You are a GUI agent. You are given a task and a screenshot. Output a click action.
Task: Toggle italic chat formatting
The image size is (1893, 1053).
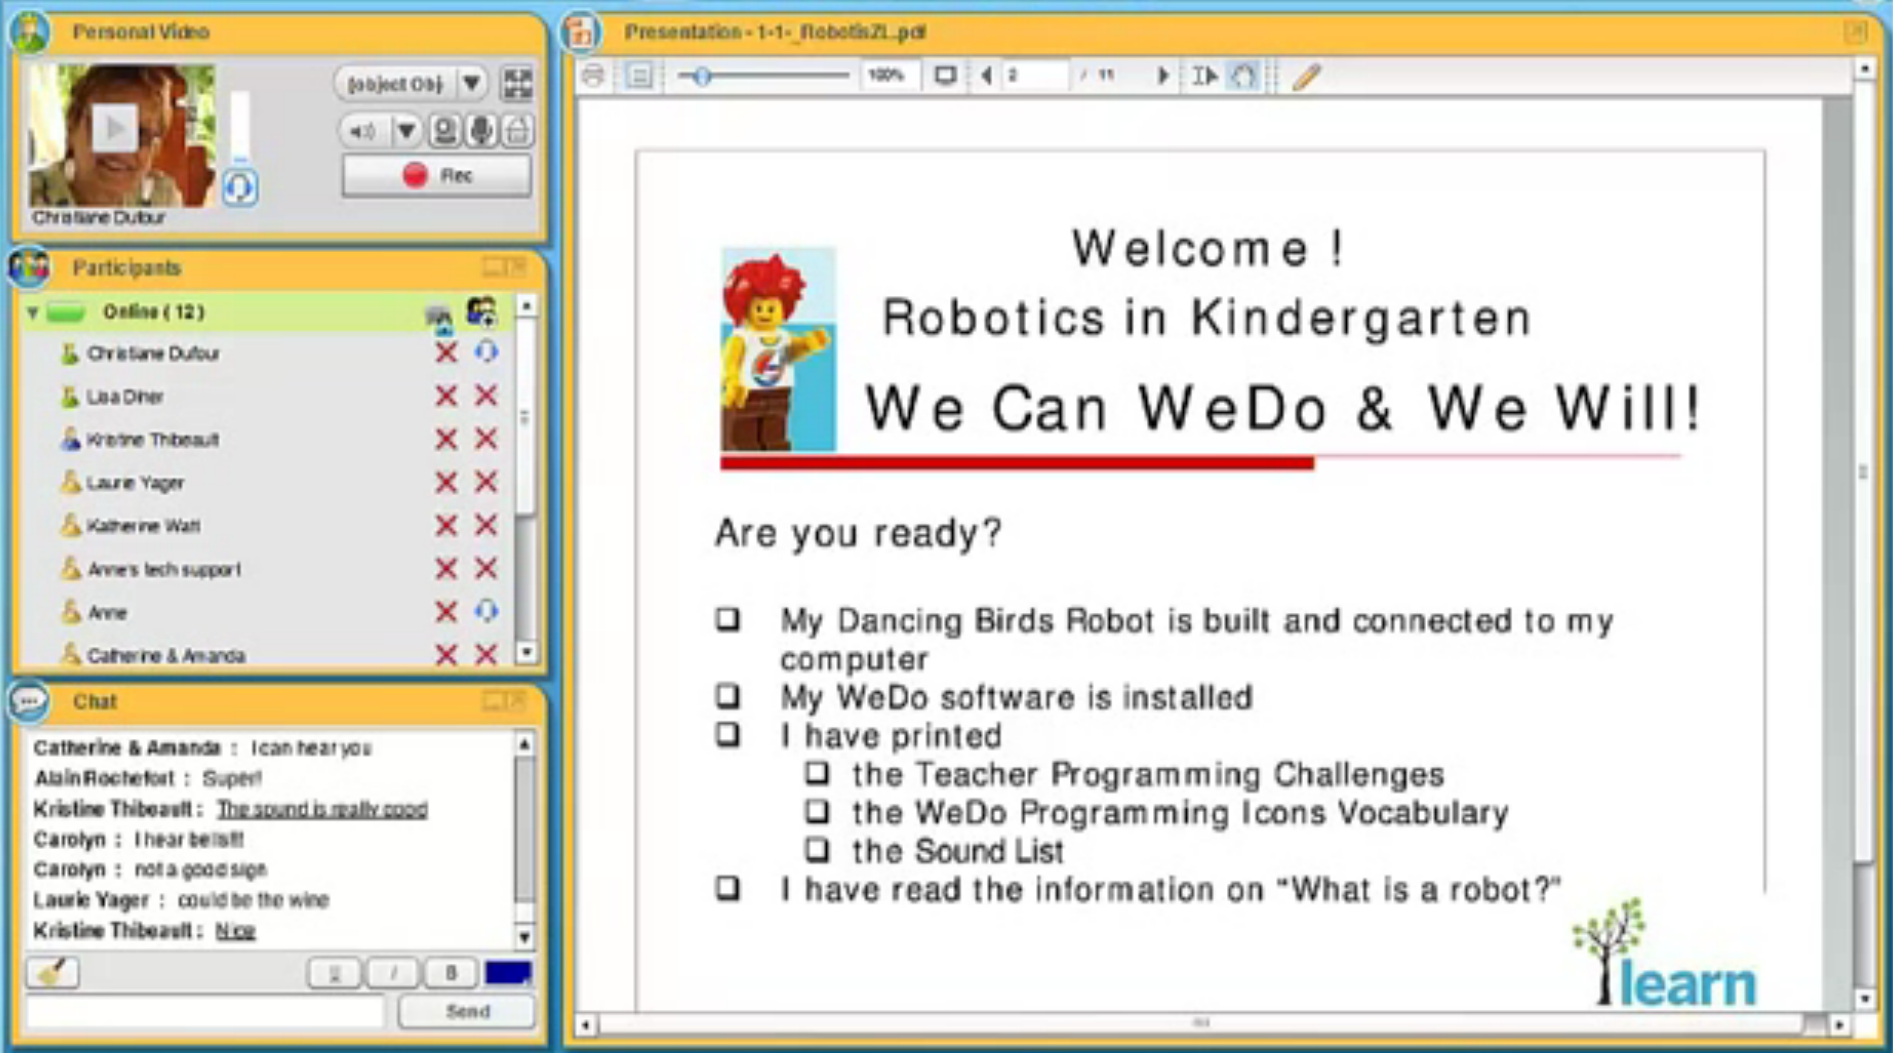392,973
